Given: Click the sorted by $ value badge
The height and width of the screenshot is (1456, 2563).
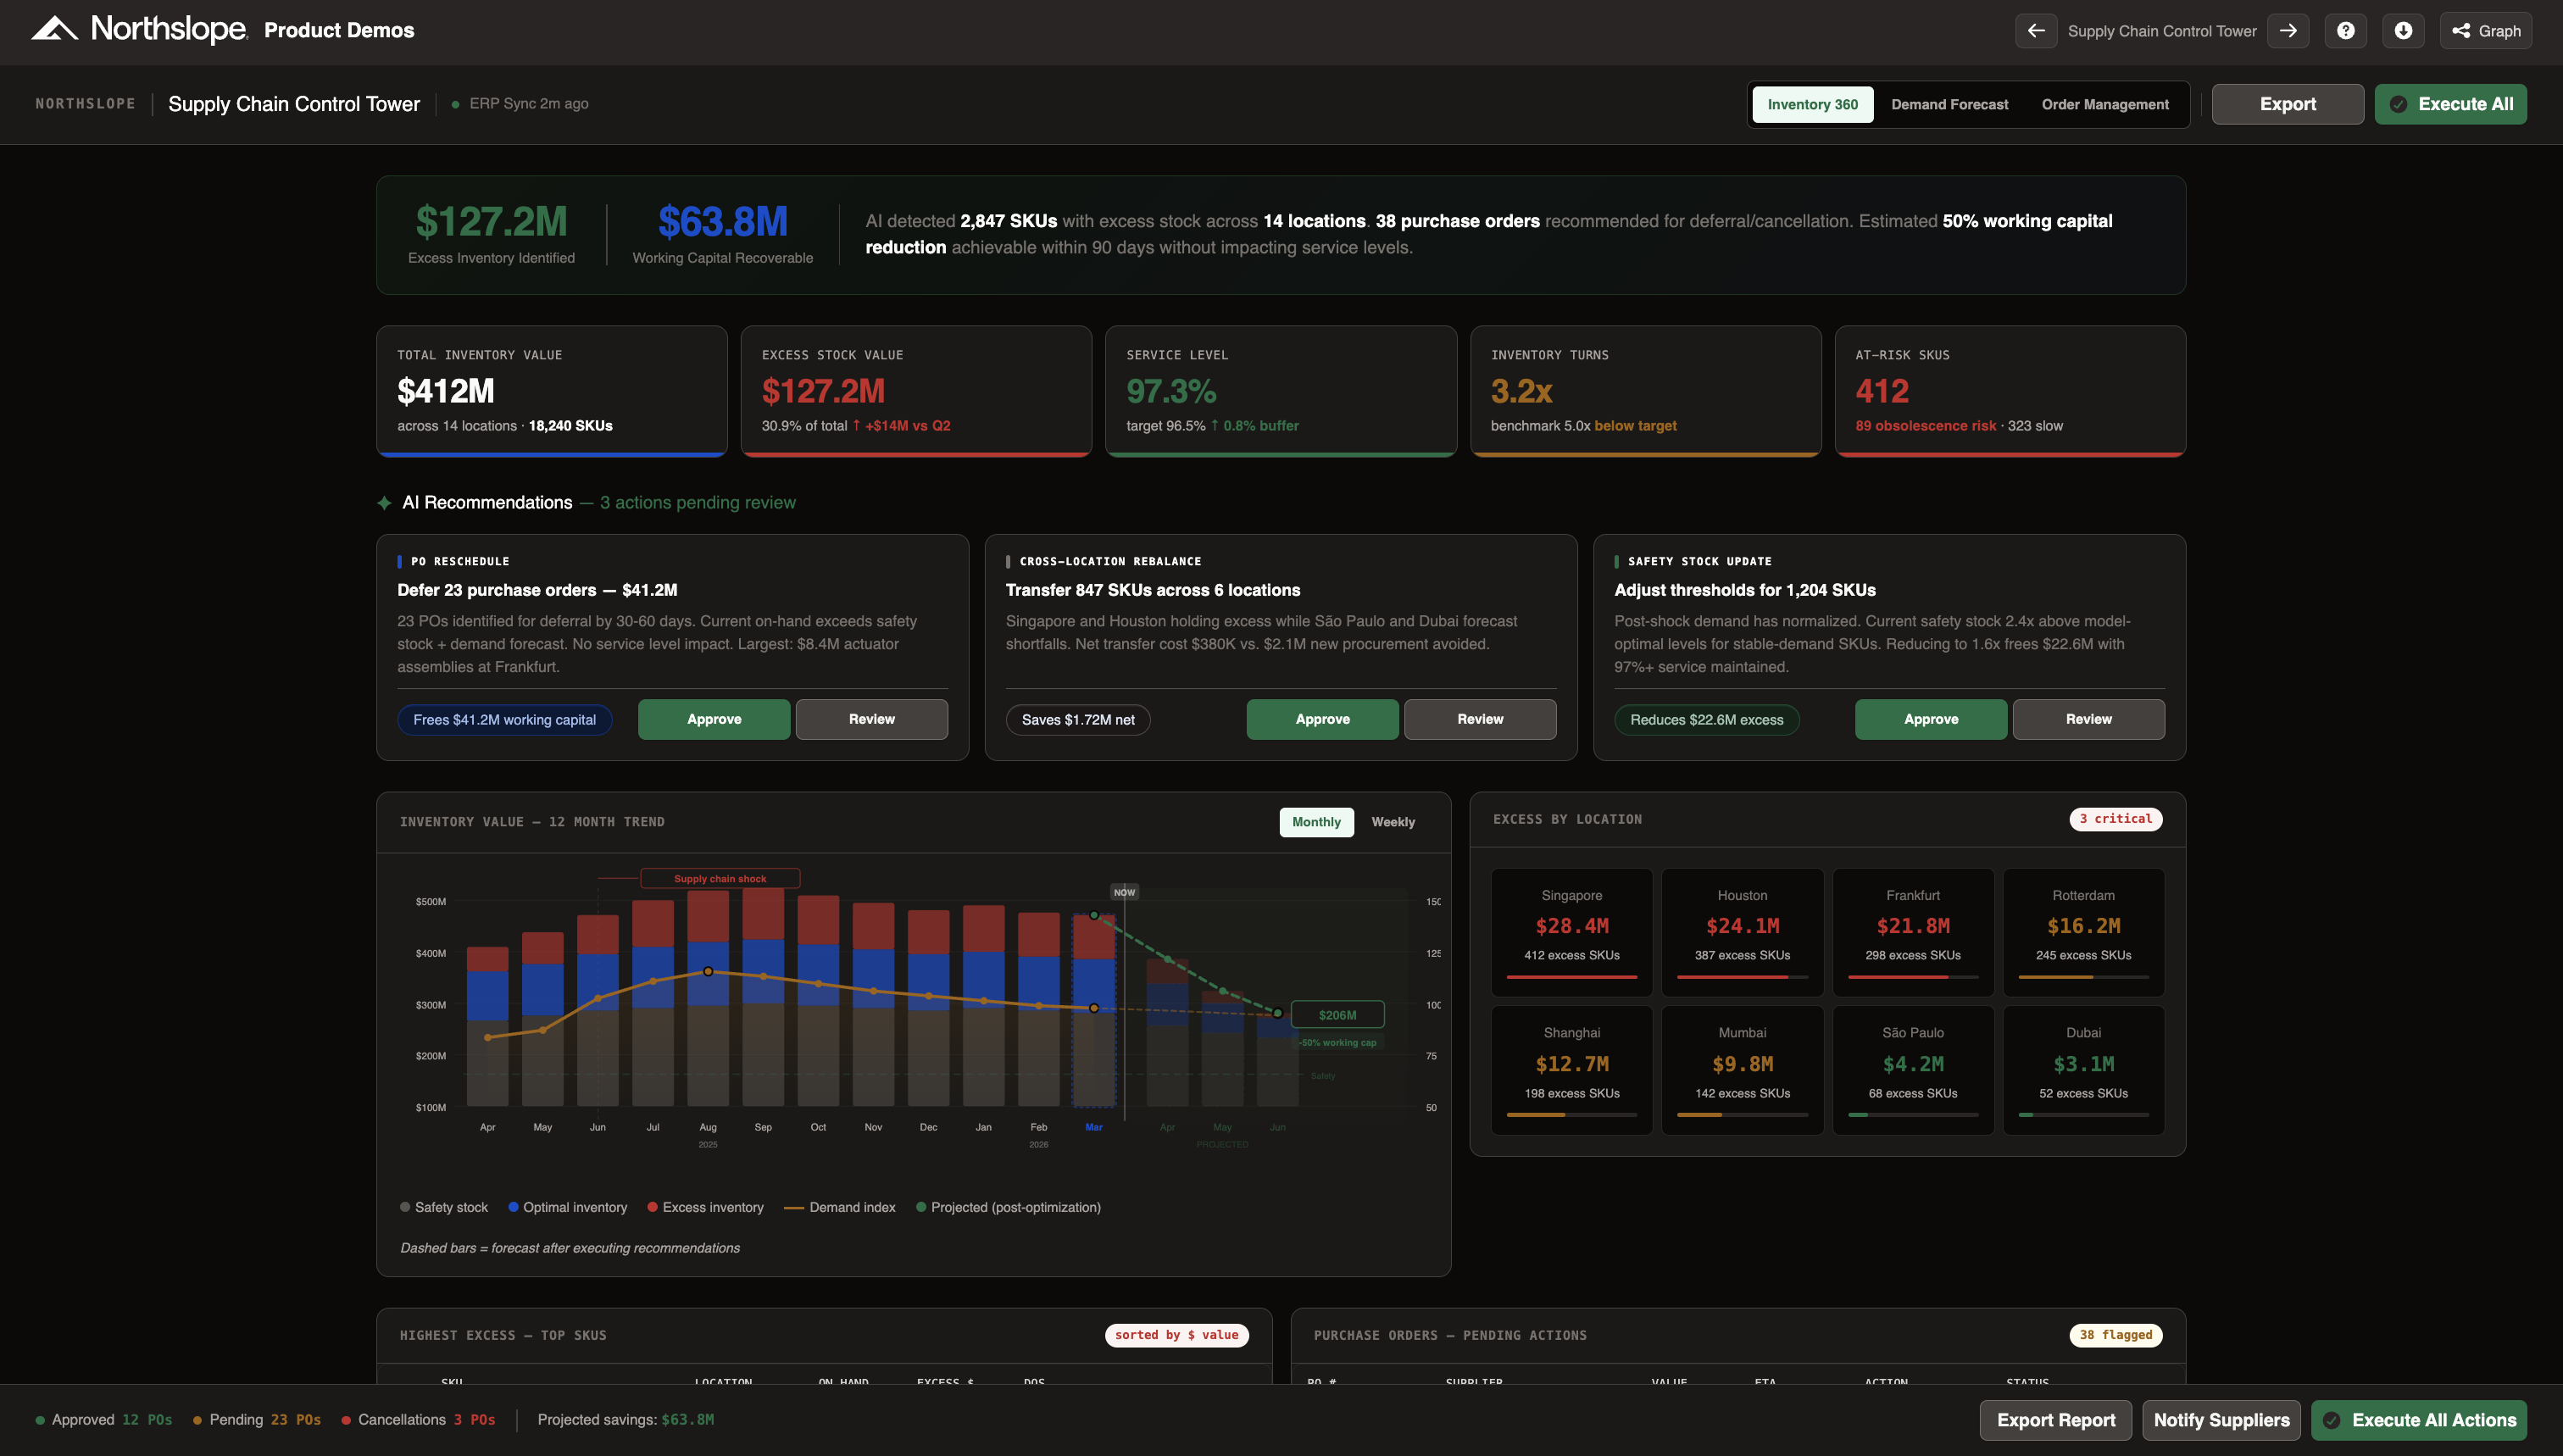Looking at the screenshot, I should pos(1176,1335).
